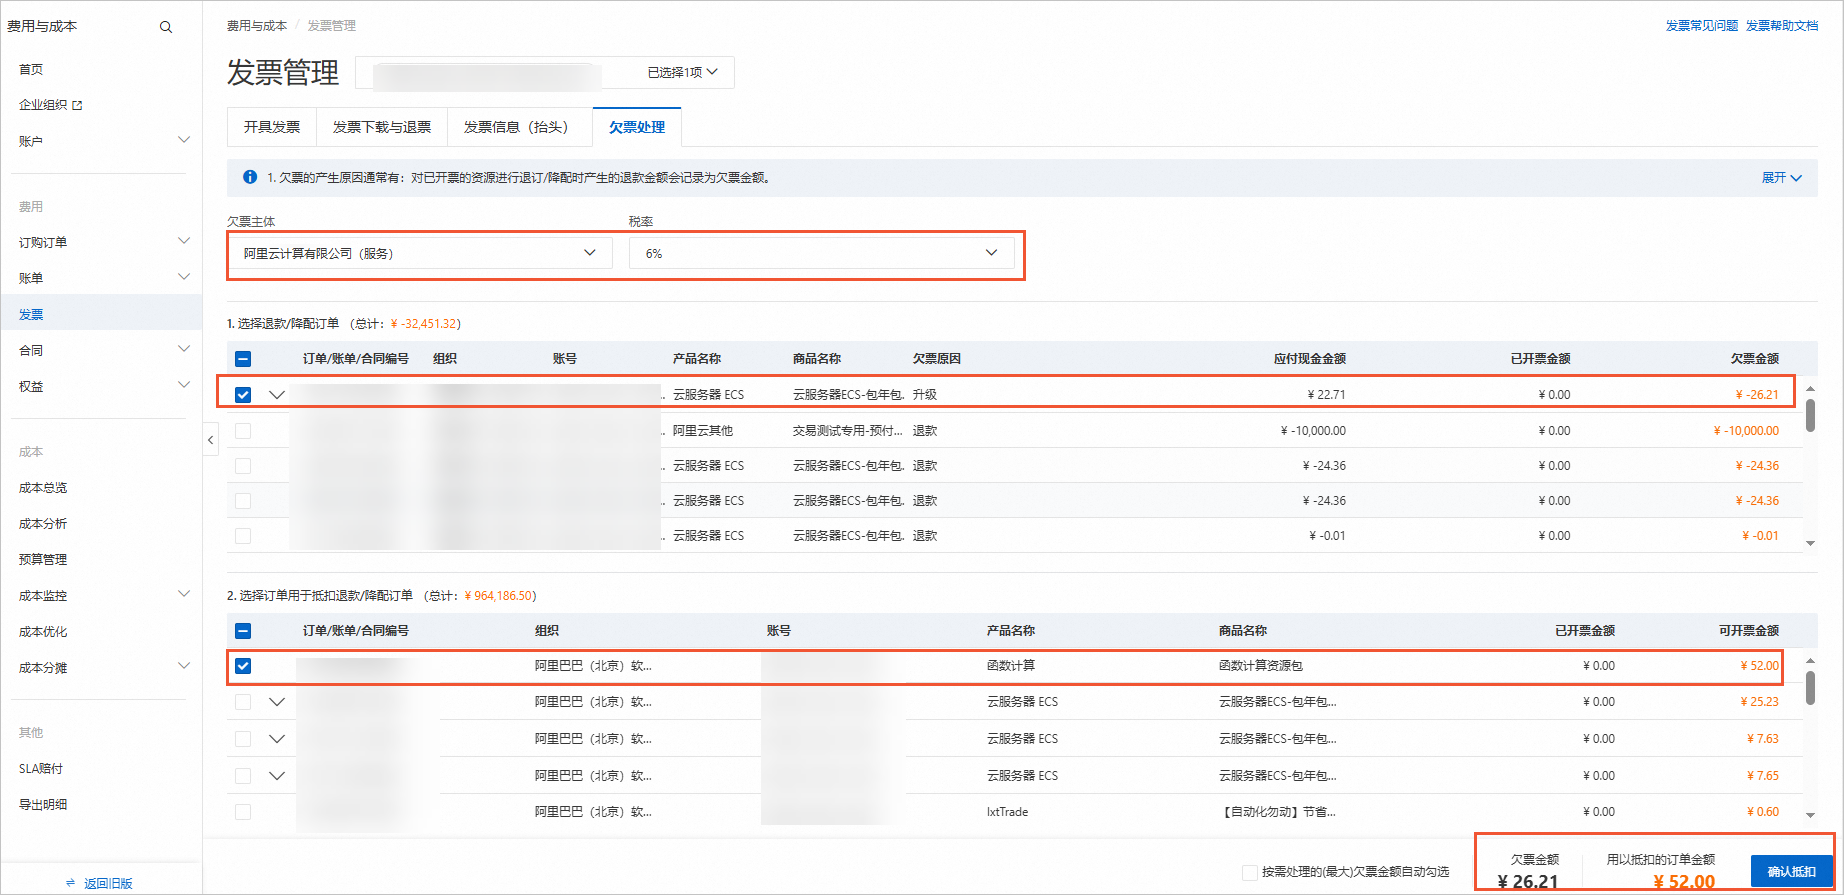Expand the notice with 展开

point(1781,177)
